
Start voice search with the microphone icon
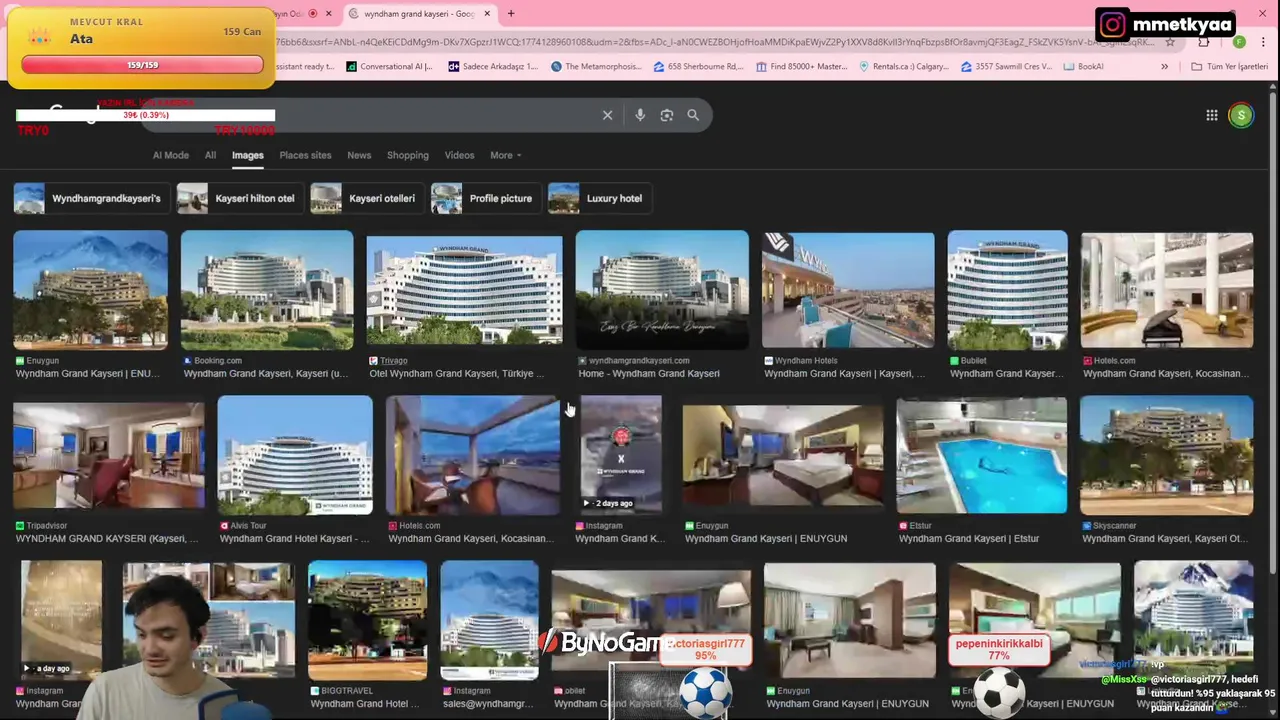[x=640, y=115]
